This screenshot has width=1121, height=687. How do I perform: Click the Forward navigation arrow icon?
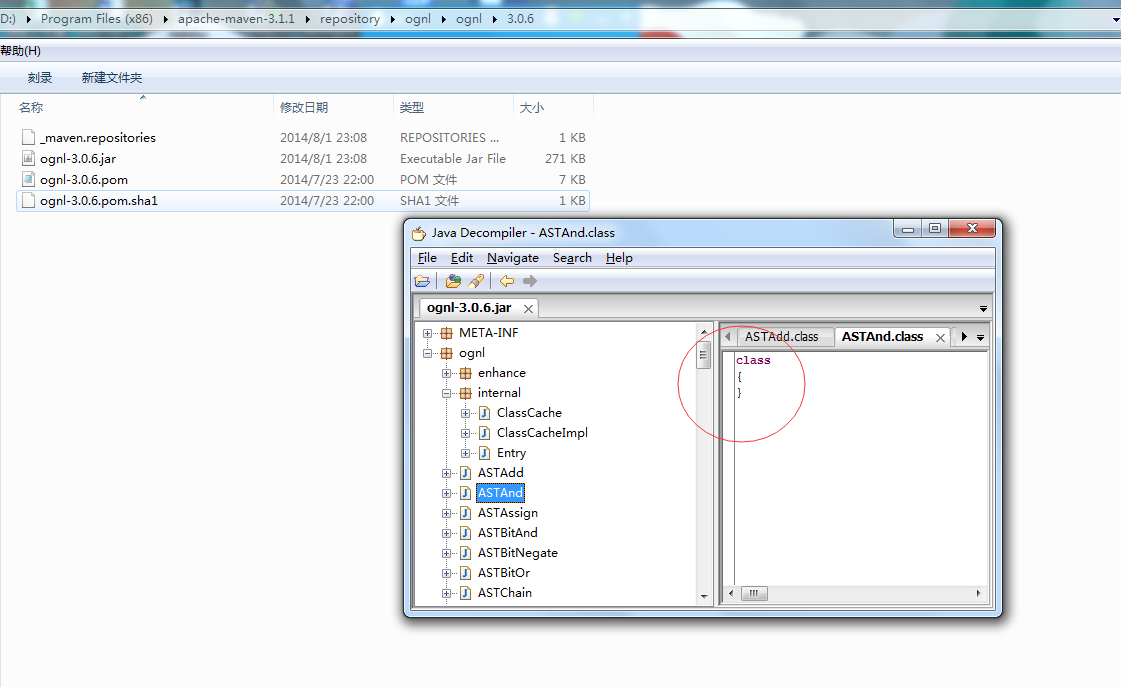point(529,281)
